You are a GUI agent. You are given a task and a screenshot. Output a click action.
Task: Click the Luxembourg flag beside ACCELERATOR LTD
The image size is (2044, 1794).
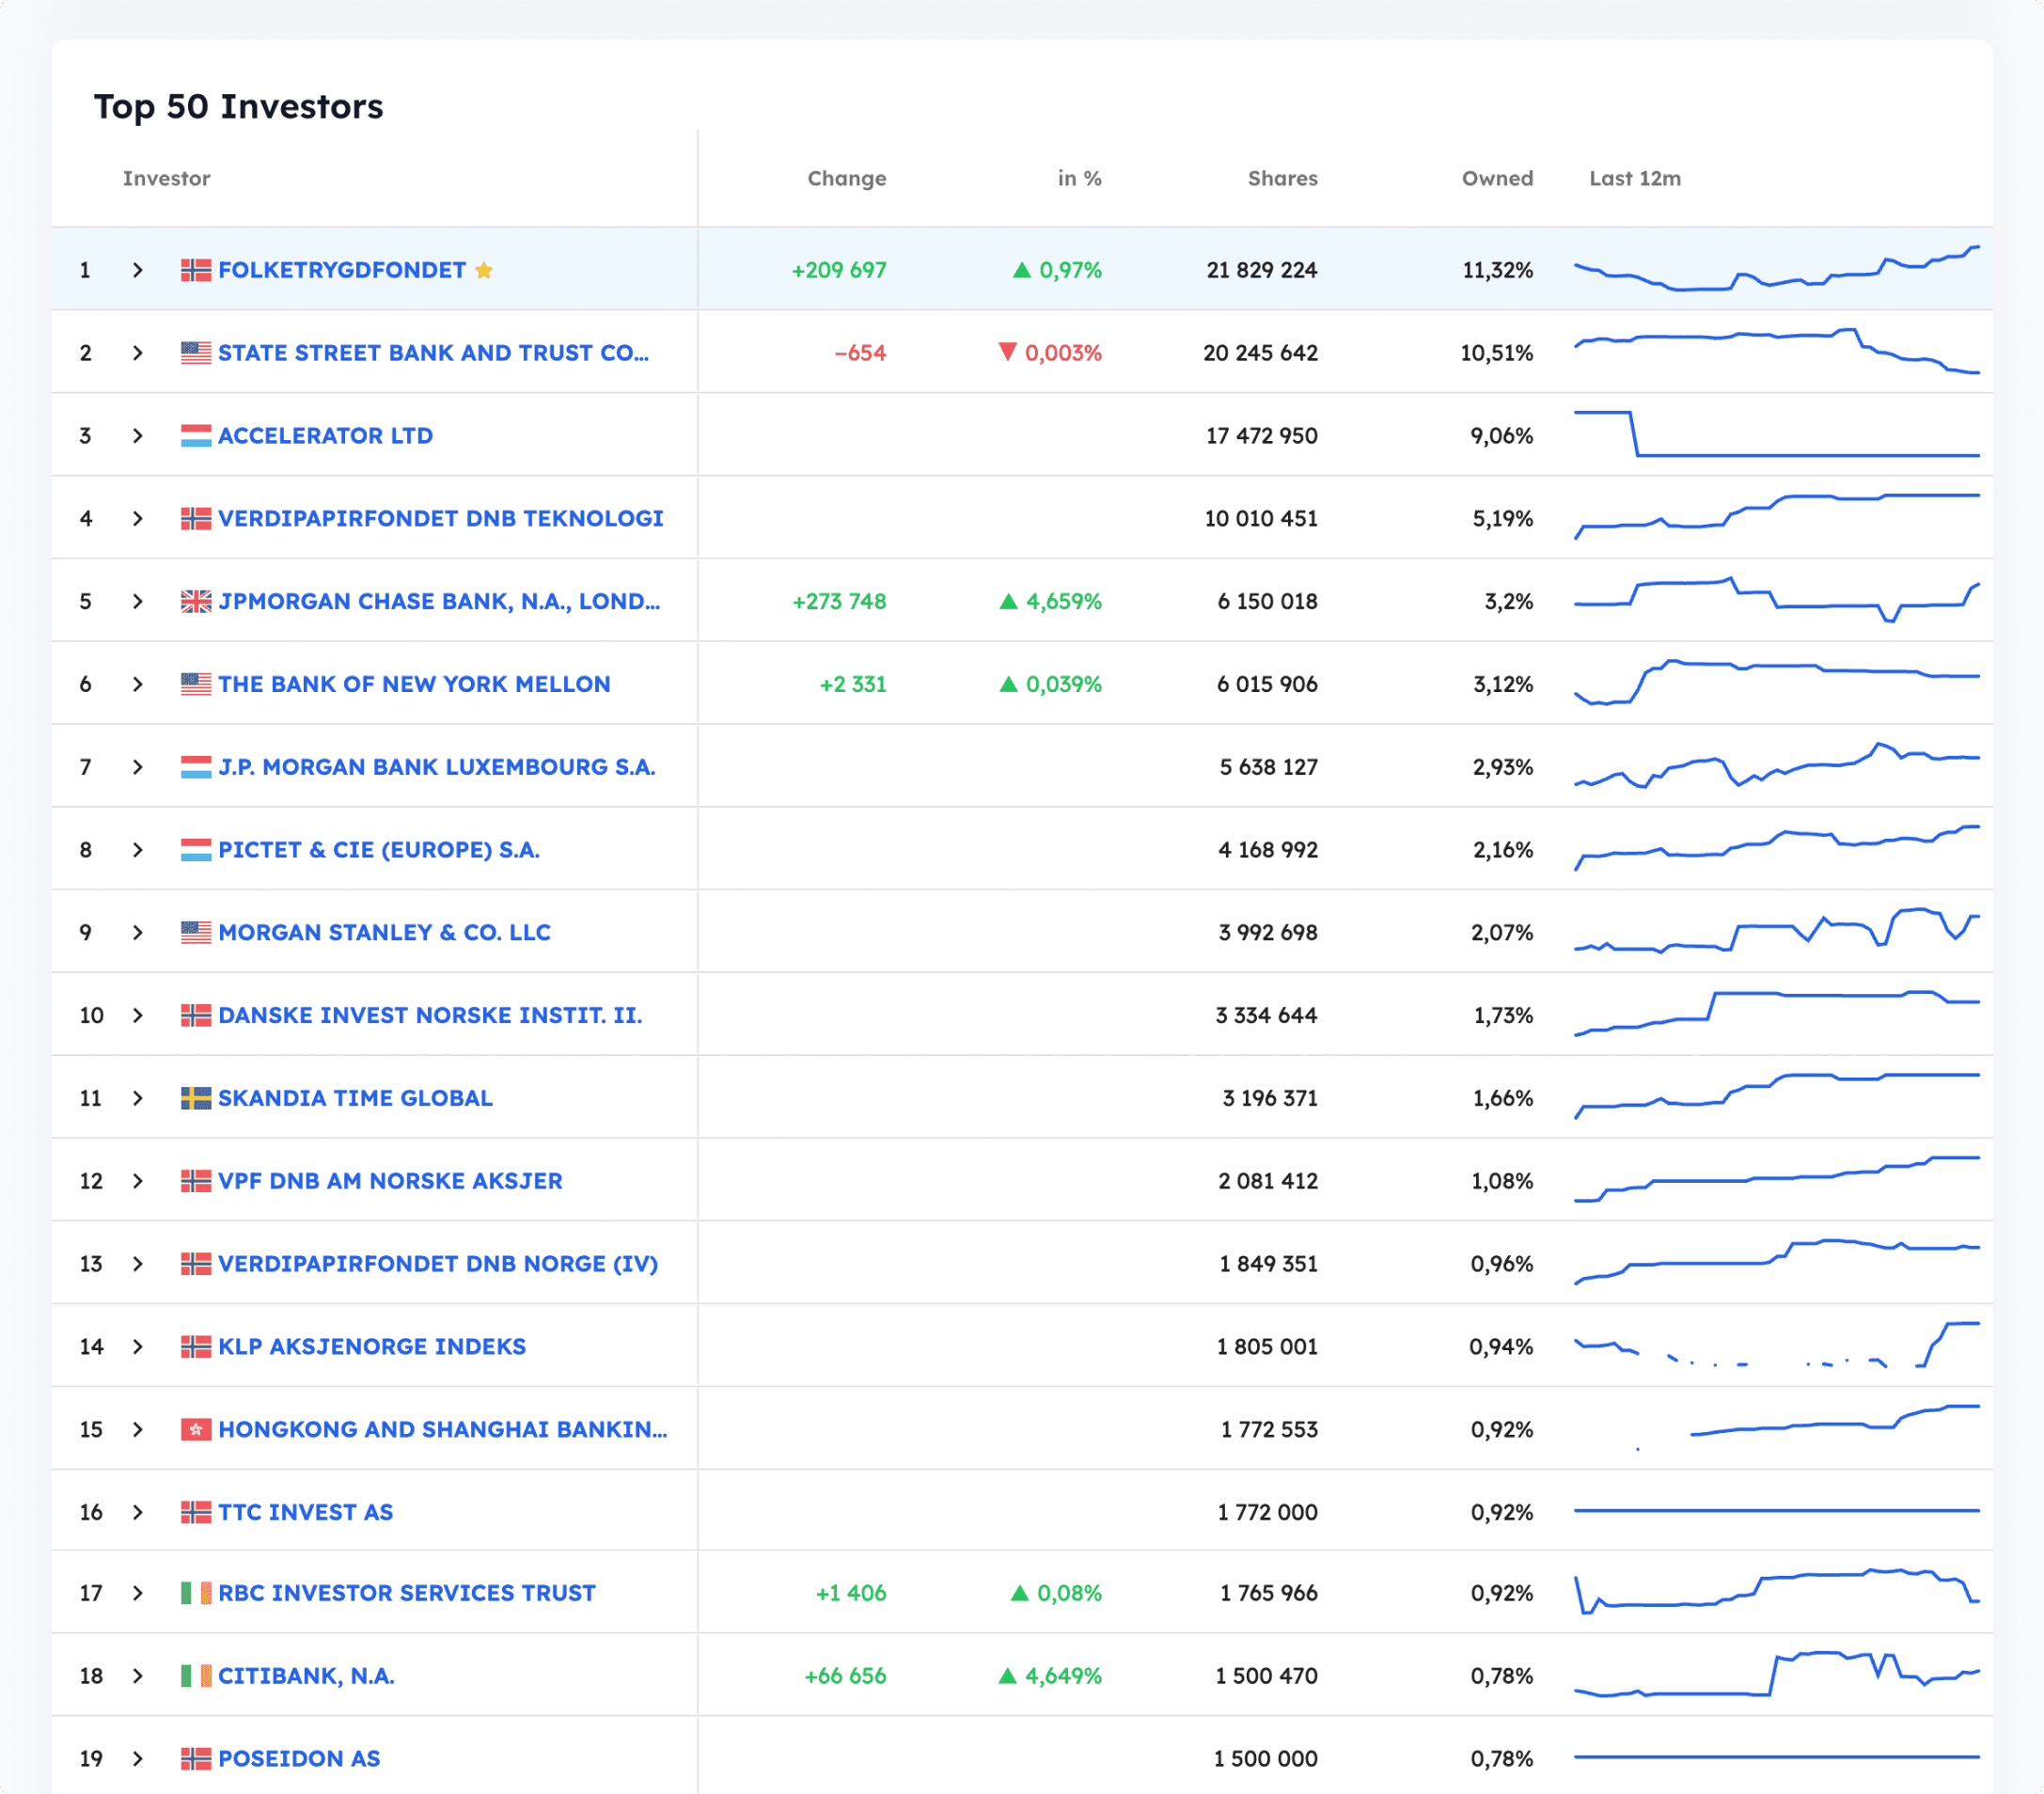coord(196,436)
